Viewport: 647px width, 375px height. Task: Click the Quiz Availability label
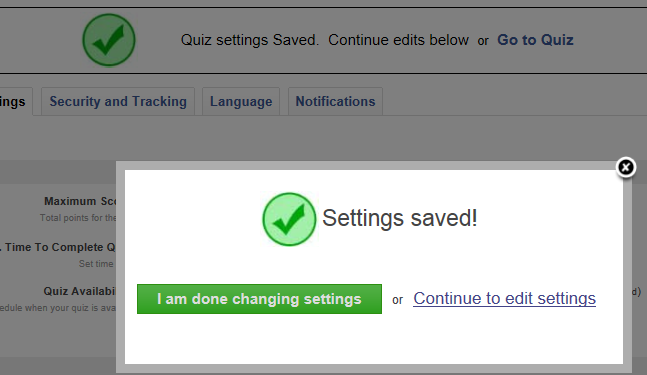[x=80, y=291]
